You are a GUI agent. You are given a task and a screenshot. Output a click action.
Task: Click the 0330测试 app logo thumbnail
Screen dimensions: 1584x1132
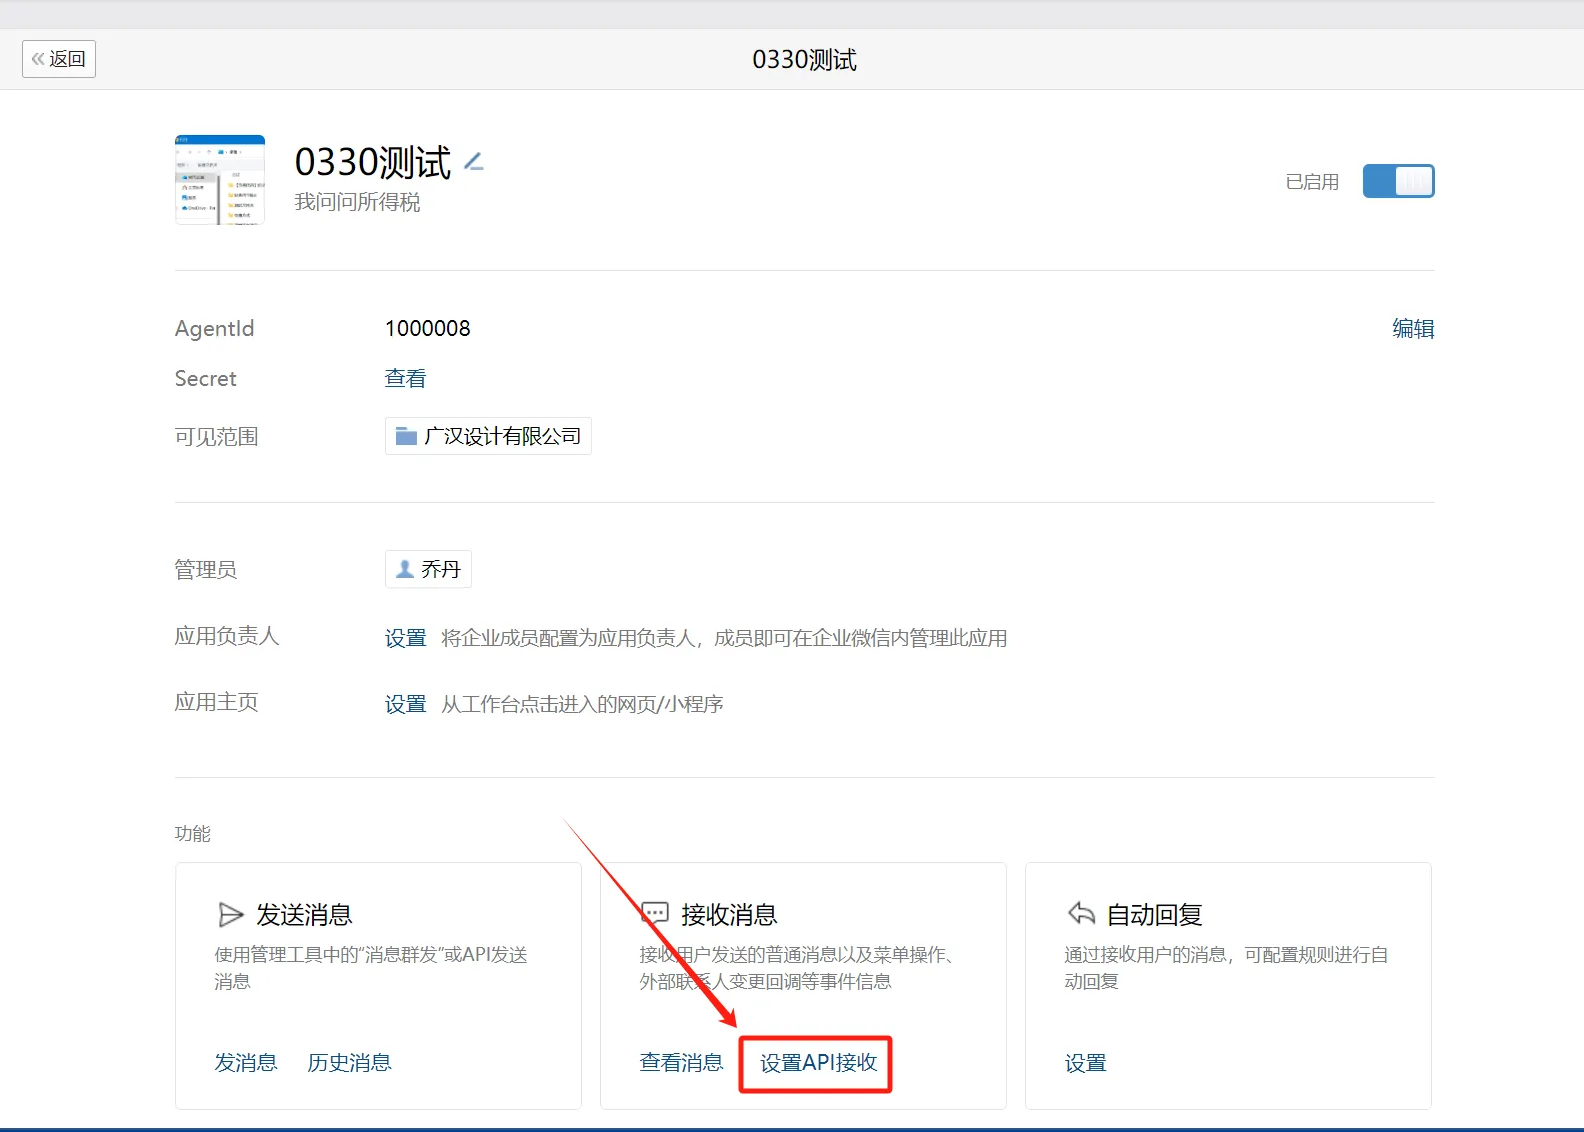point(220,180)
